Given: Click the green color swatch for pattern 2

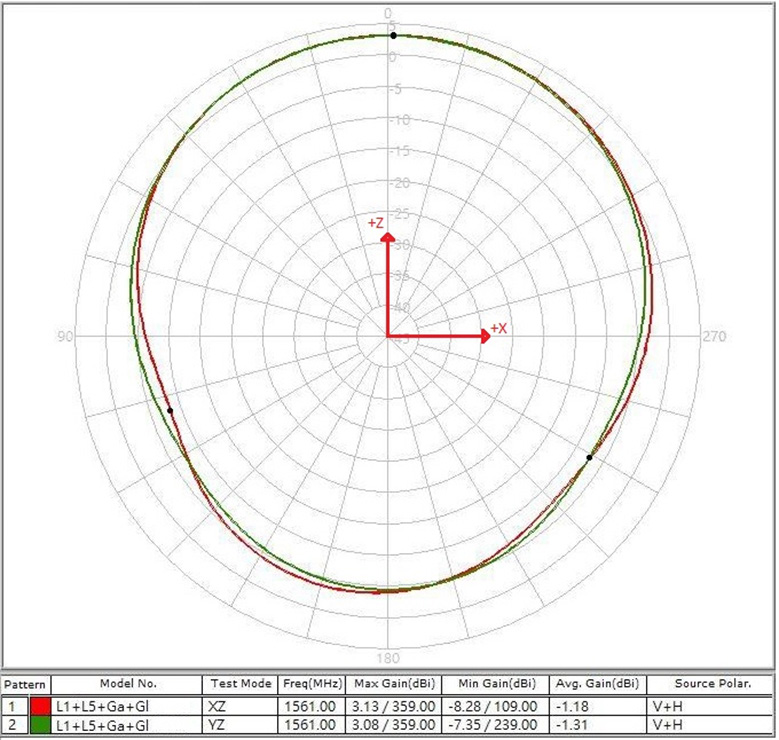Looking at the screenshot, I should click(x=42, y=724).
